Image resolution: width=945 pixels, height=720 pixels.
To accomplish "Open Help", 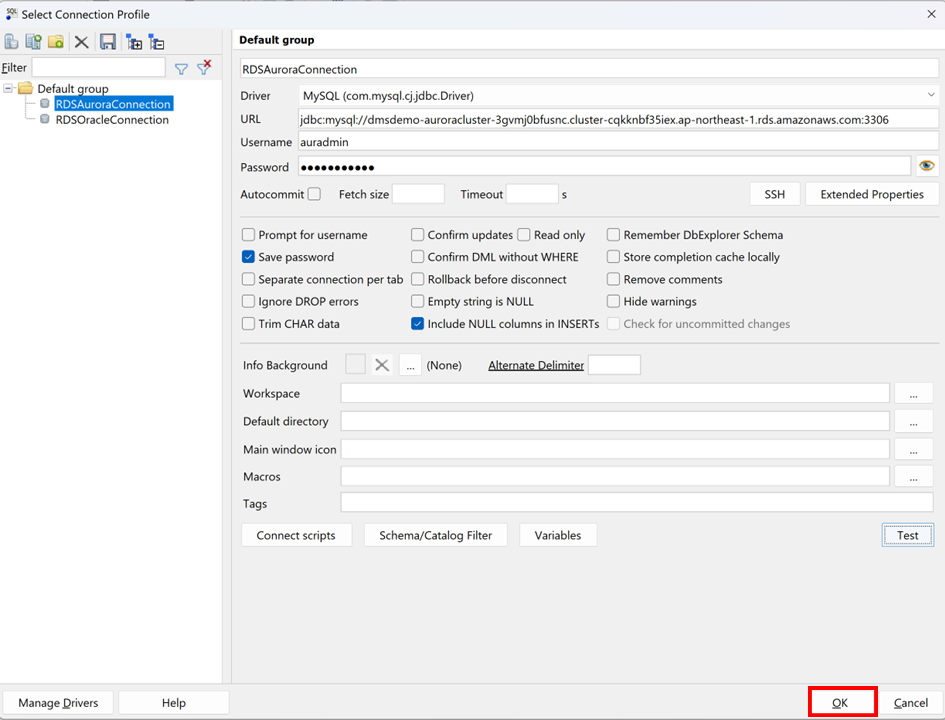I will [x=174, y=703].
